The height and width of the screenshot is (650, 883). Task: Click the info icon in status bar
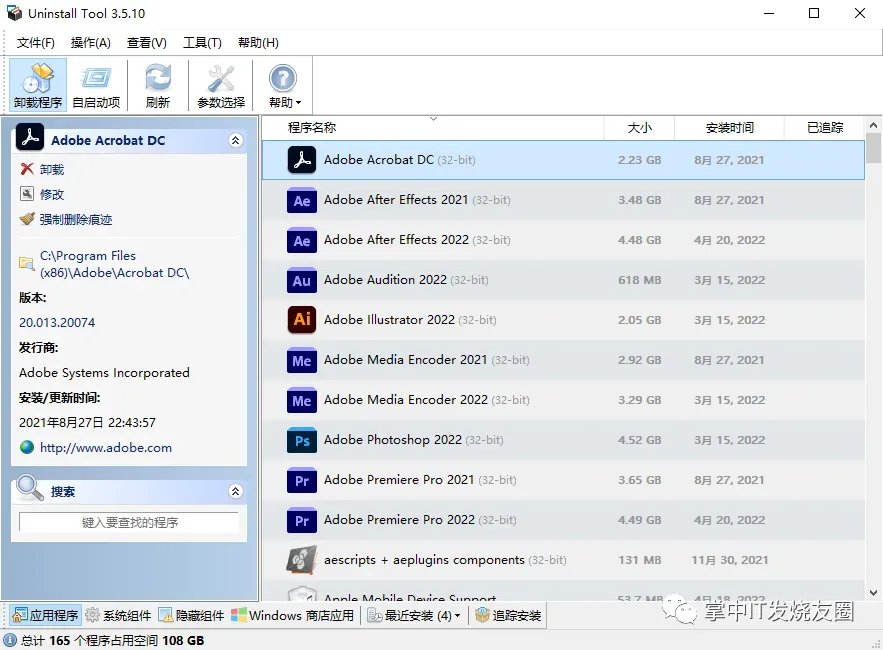click(10, 640)
